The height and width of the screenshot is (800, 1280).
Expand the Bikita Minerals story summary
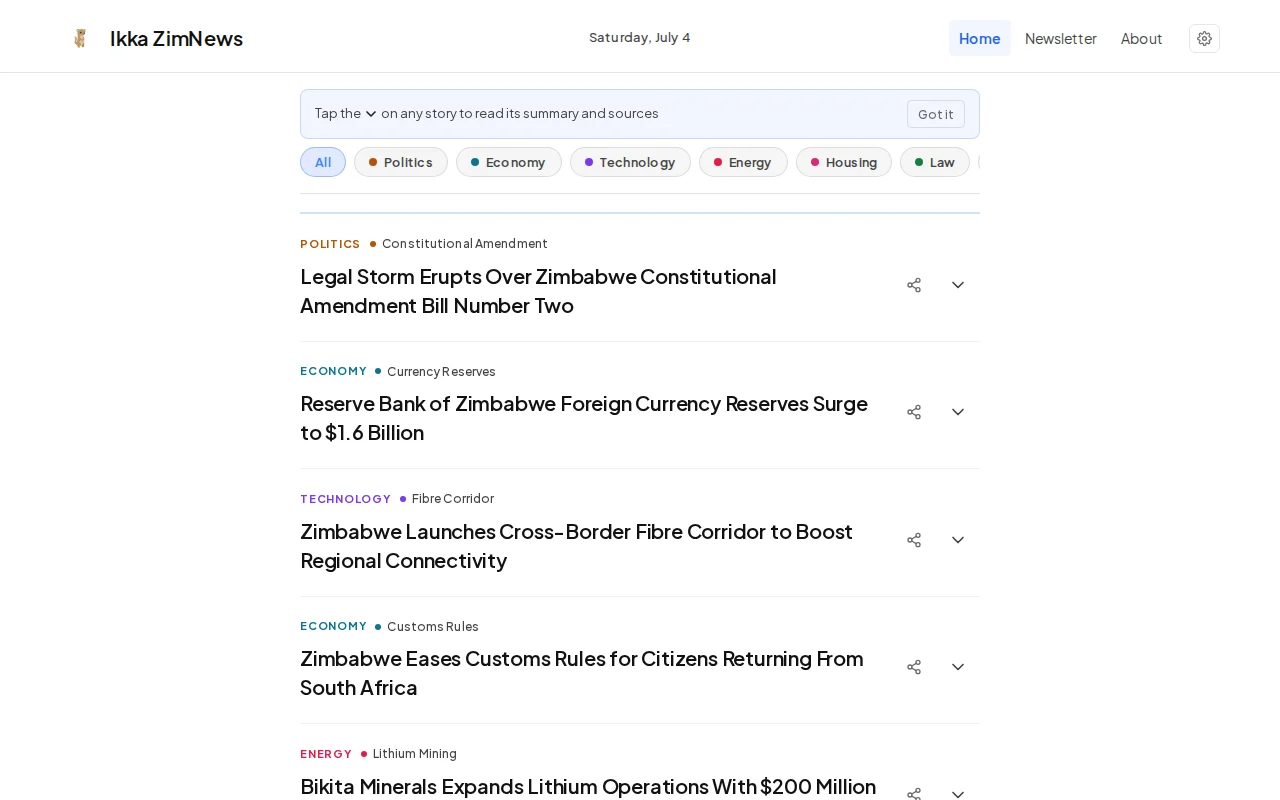pyautogui.click(x=958, y=793)
